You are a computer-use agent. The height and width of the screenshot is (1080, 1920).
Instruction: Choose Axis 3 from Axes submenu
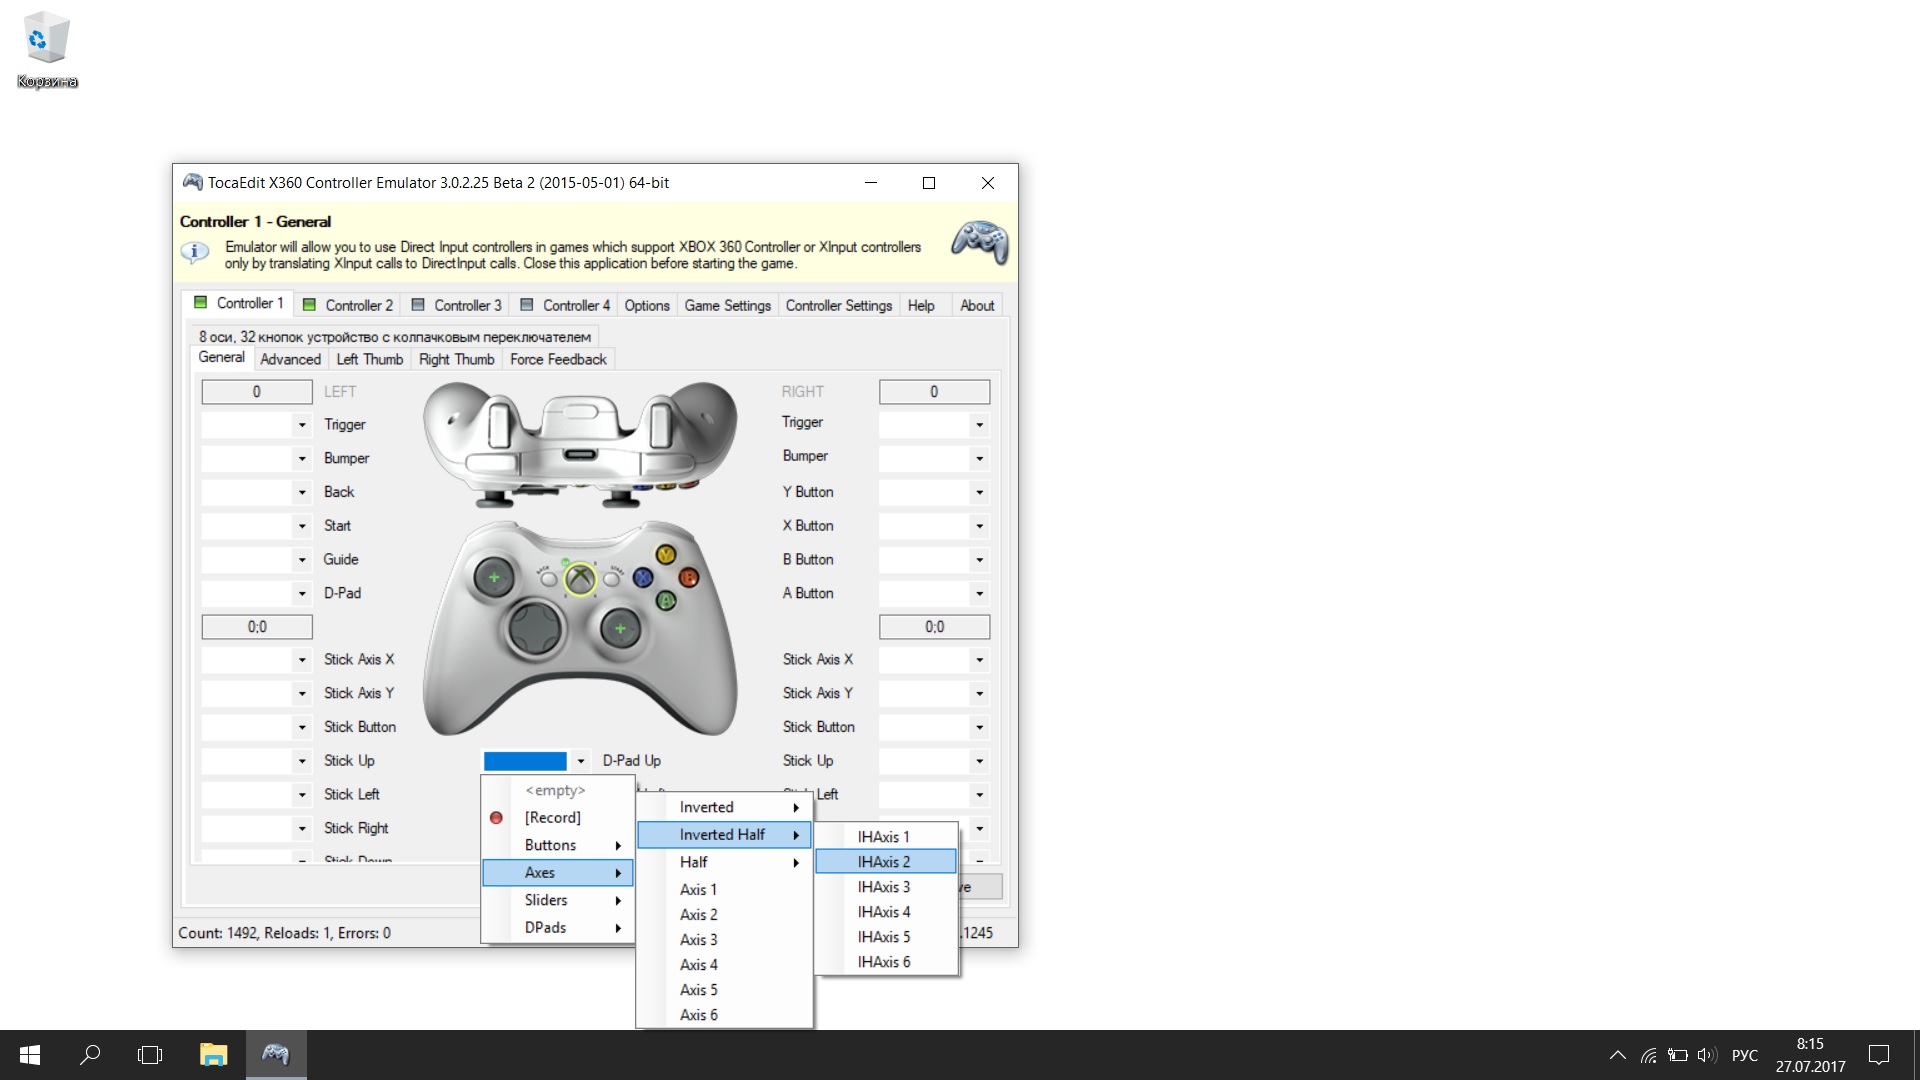[x=699, y=940]
